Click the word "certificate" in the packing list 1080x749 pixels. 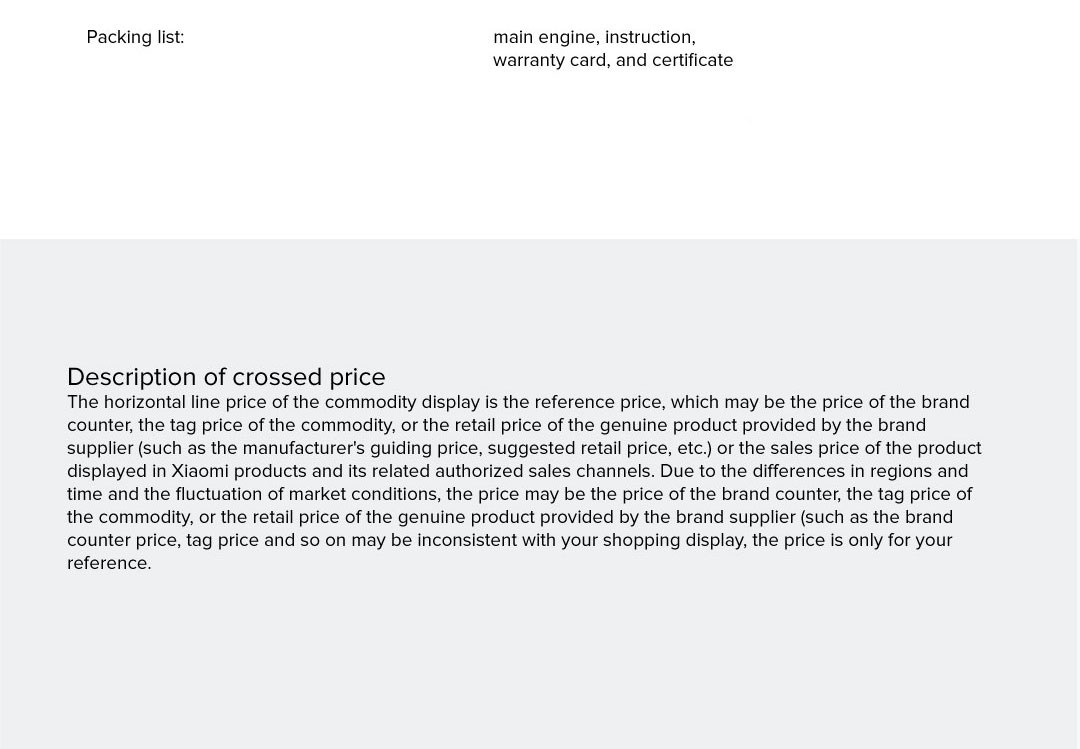tap(692, 60)
